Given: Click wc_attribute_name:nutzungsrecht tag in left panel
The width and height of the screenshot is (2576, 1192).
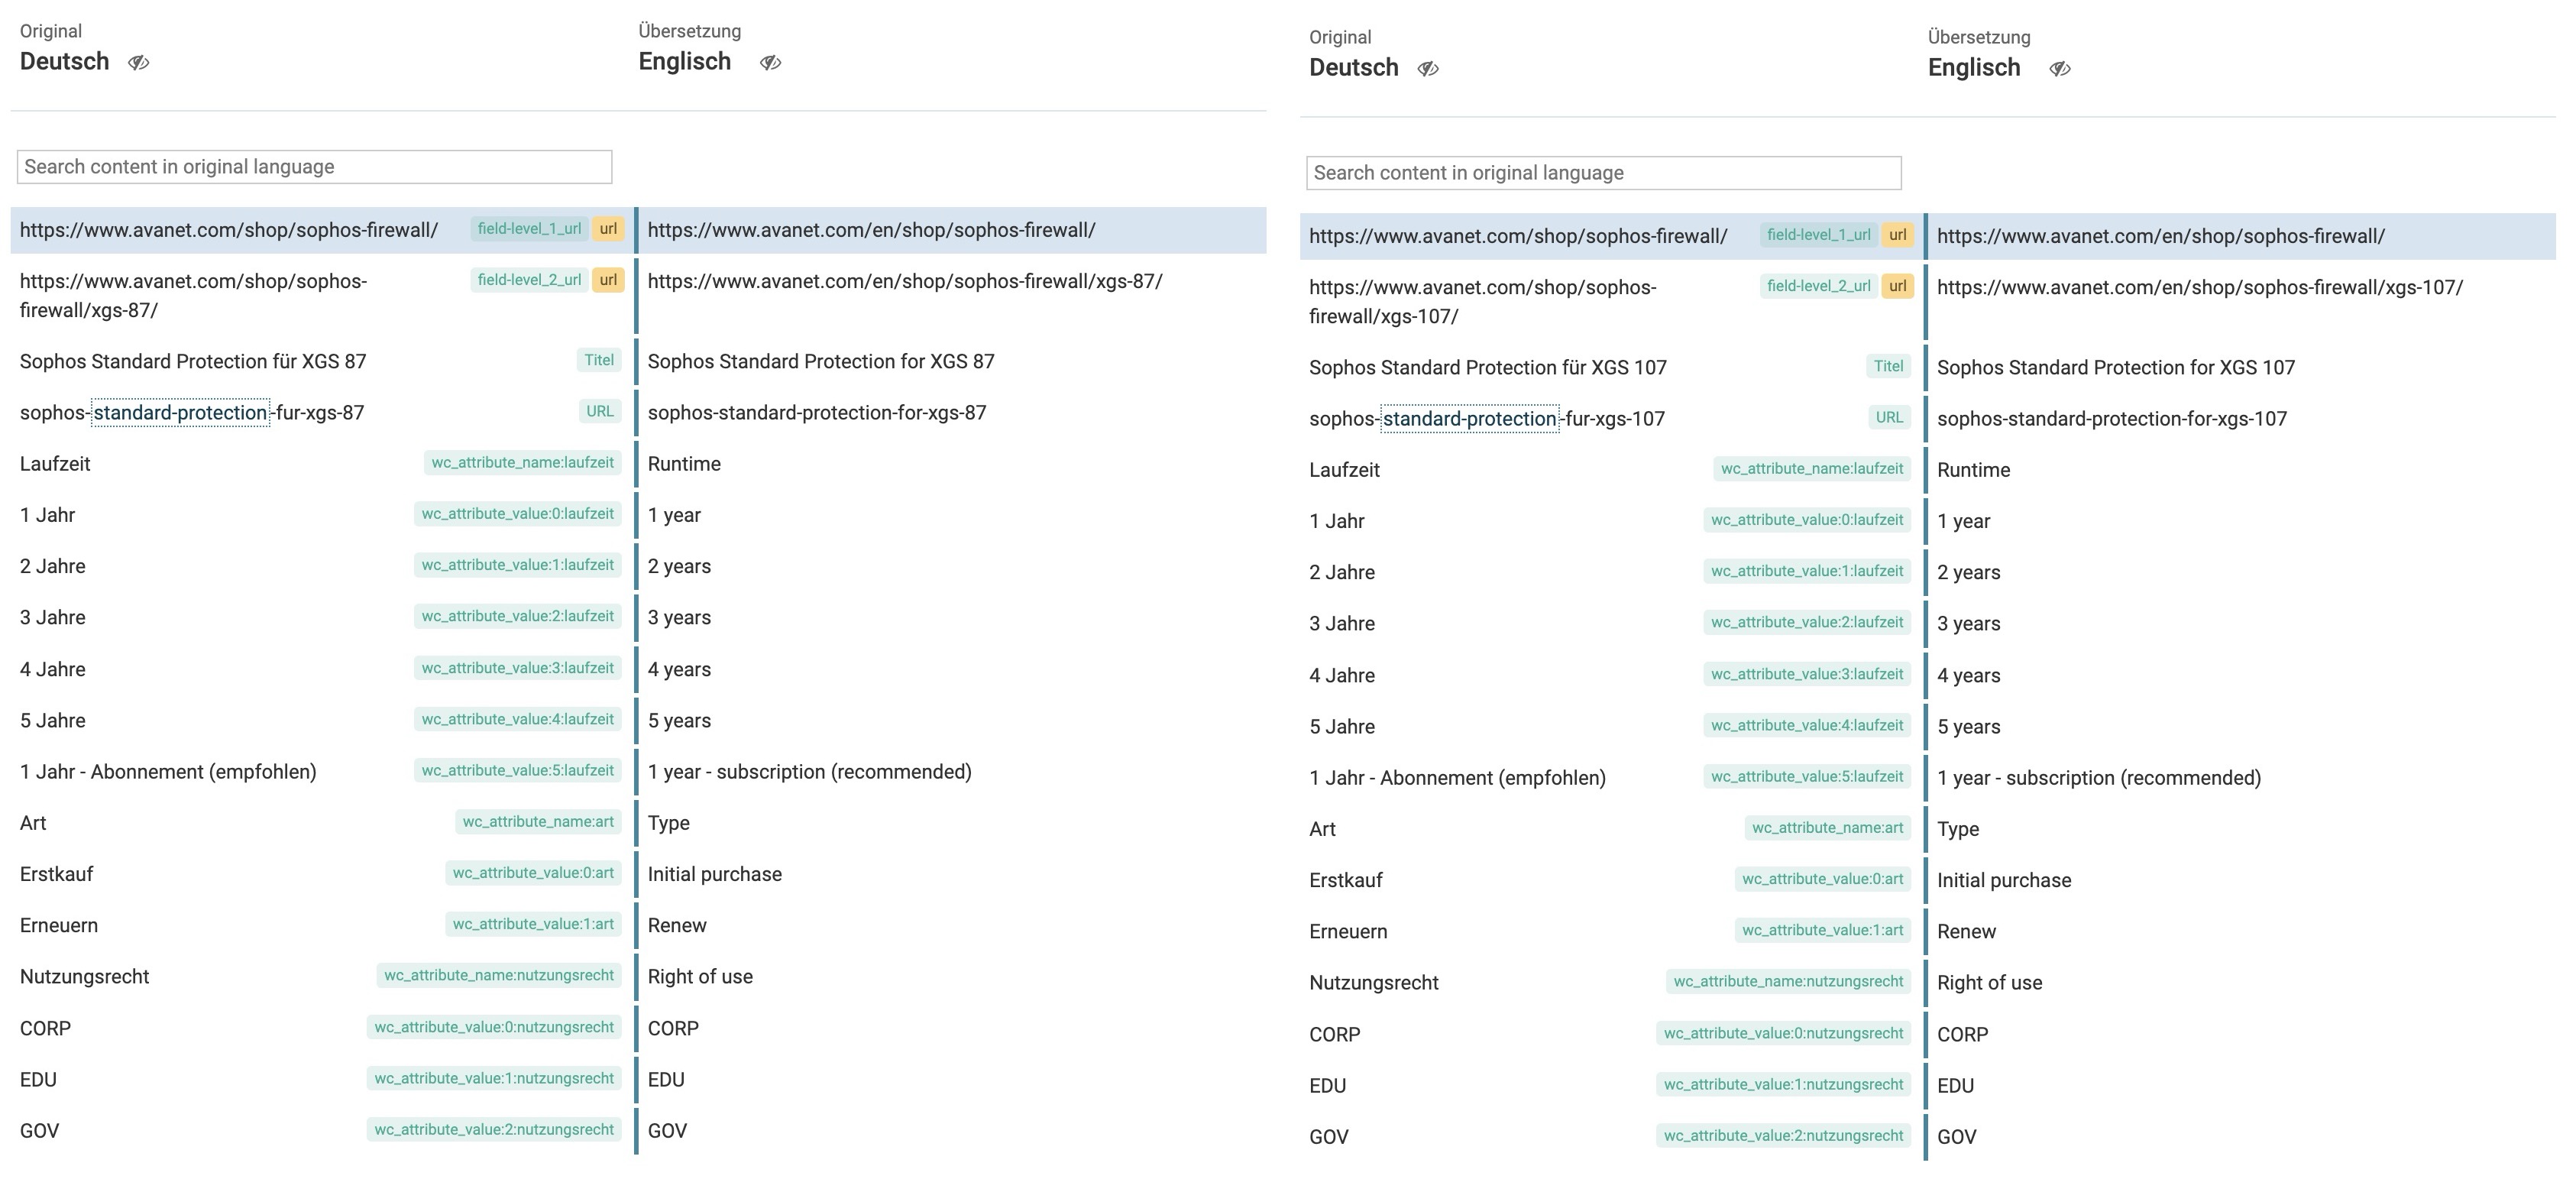Looking at the screenshot, I should click(x=498, y=975).
